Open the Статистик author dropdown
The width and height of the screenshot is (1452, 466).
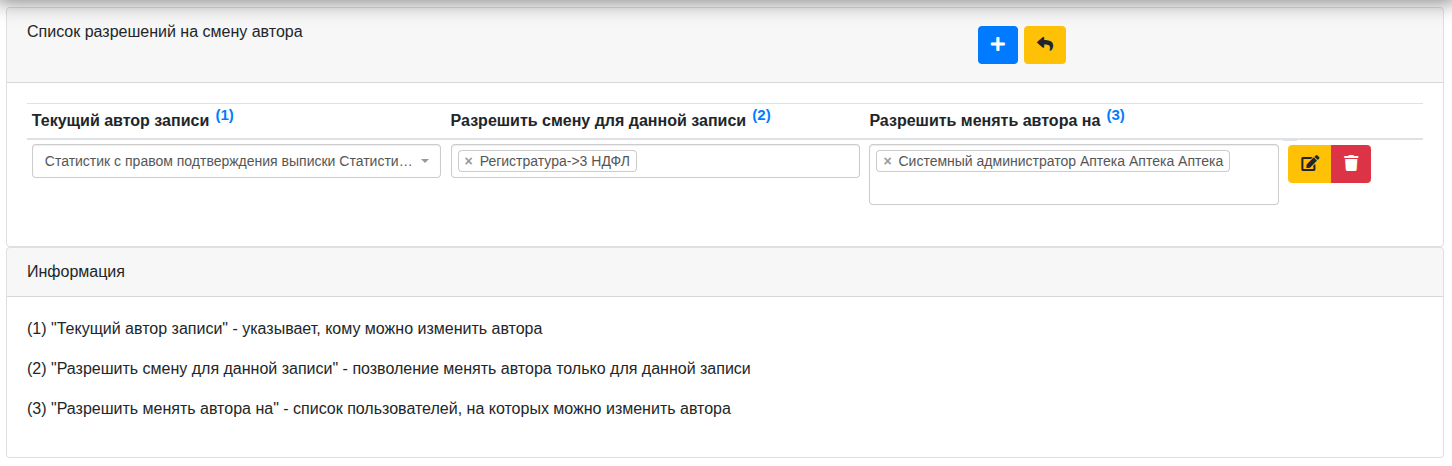236,161
